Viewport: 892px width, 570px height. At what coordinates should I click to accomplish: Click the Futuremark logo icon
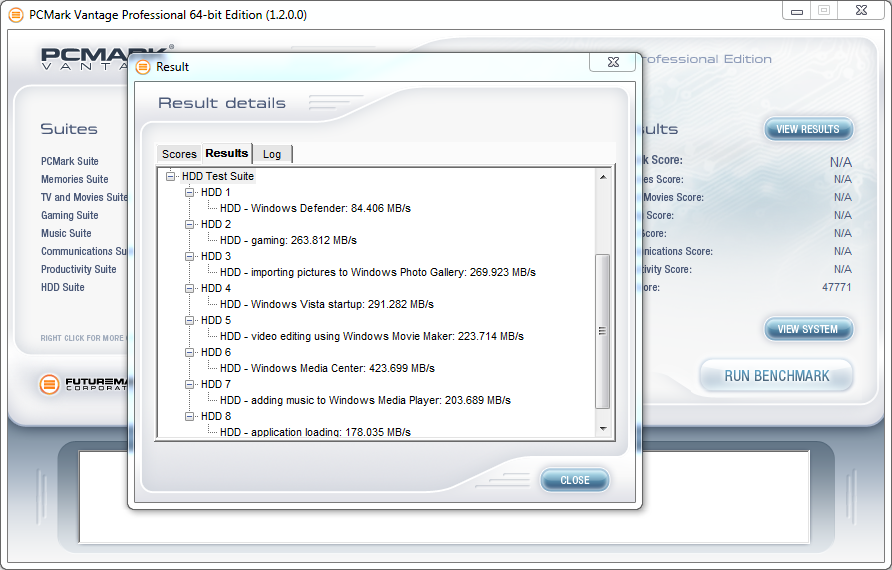(x=50, y=384)
